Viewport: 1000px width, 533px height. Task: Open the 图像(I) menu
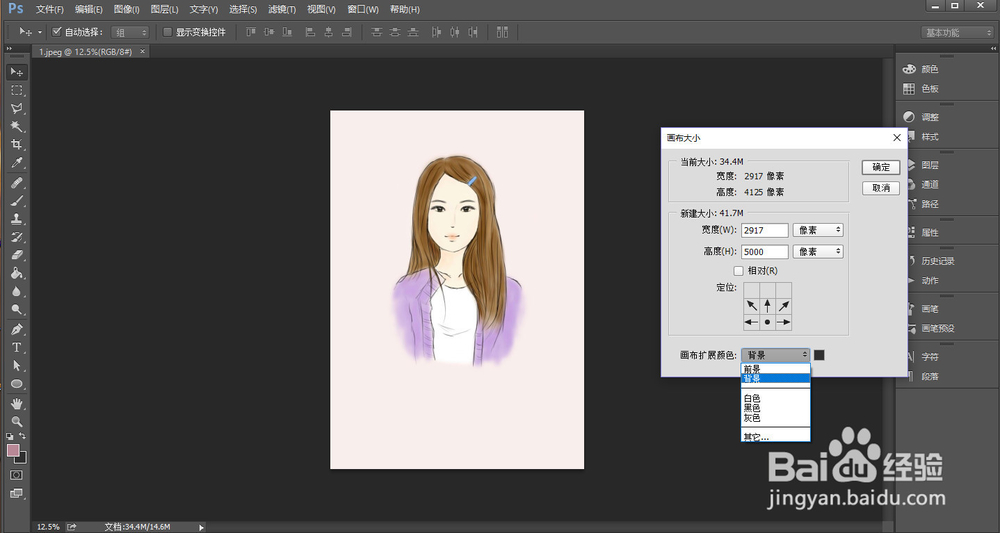coord(127,9)
